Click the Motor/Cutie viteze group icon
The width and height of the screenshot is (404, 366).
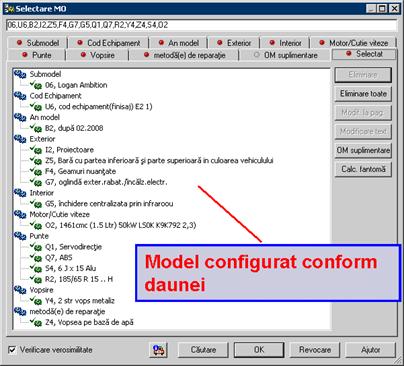(20, 214)
